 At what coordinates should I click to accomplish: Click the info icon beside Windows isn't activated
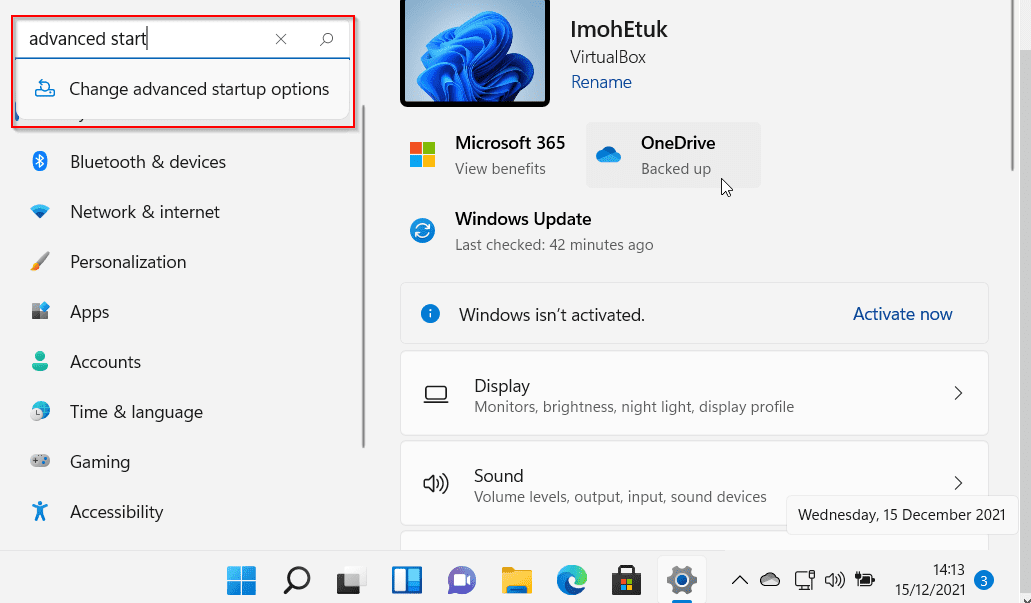coord(430,314)
